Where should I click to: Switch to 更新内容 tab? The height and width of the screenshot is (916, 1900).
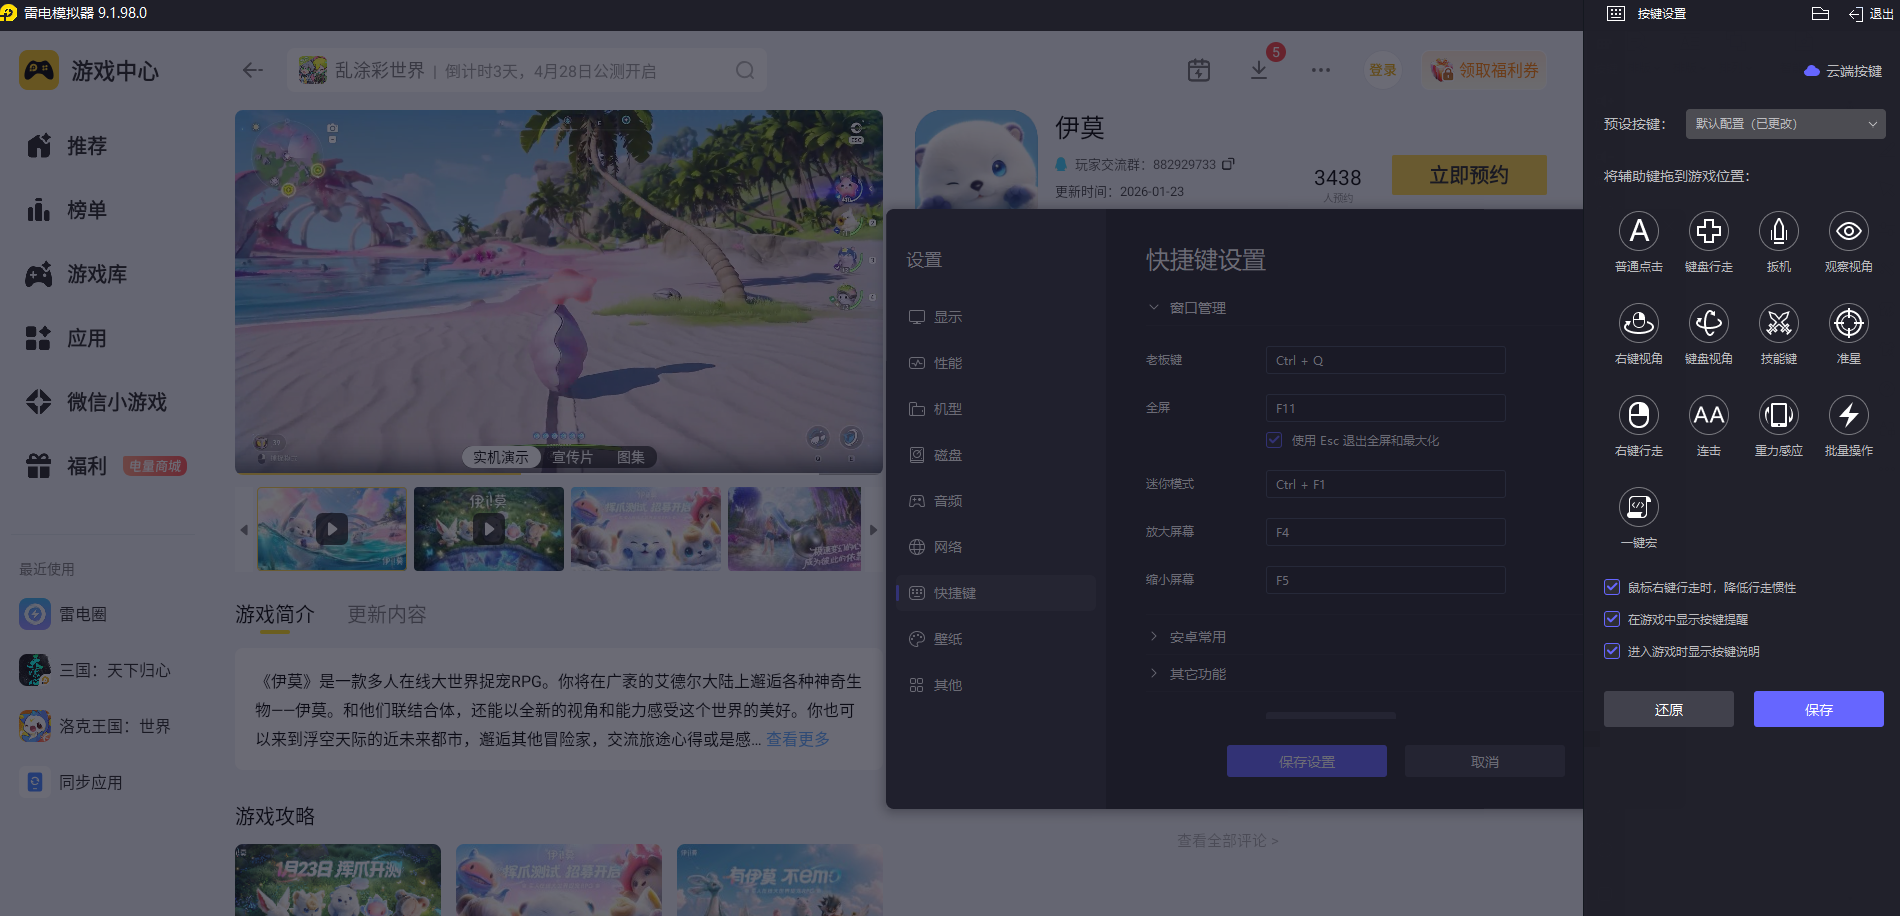(x=387, y=614)
